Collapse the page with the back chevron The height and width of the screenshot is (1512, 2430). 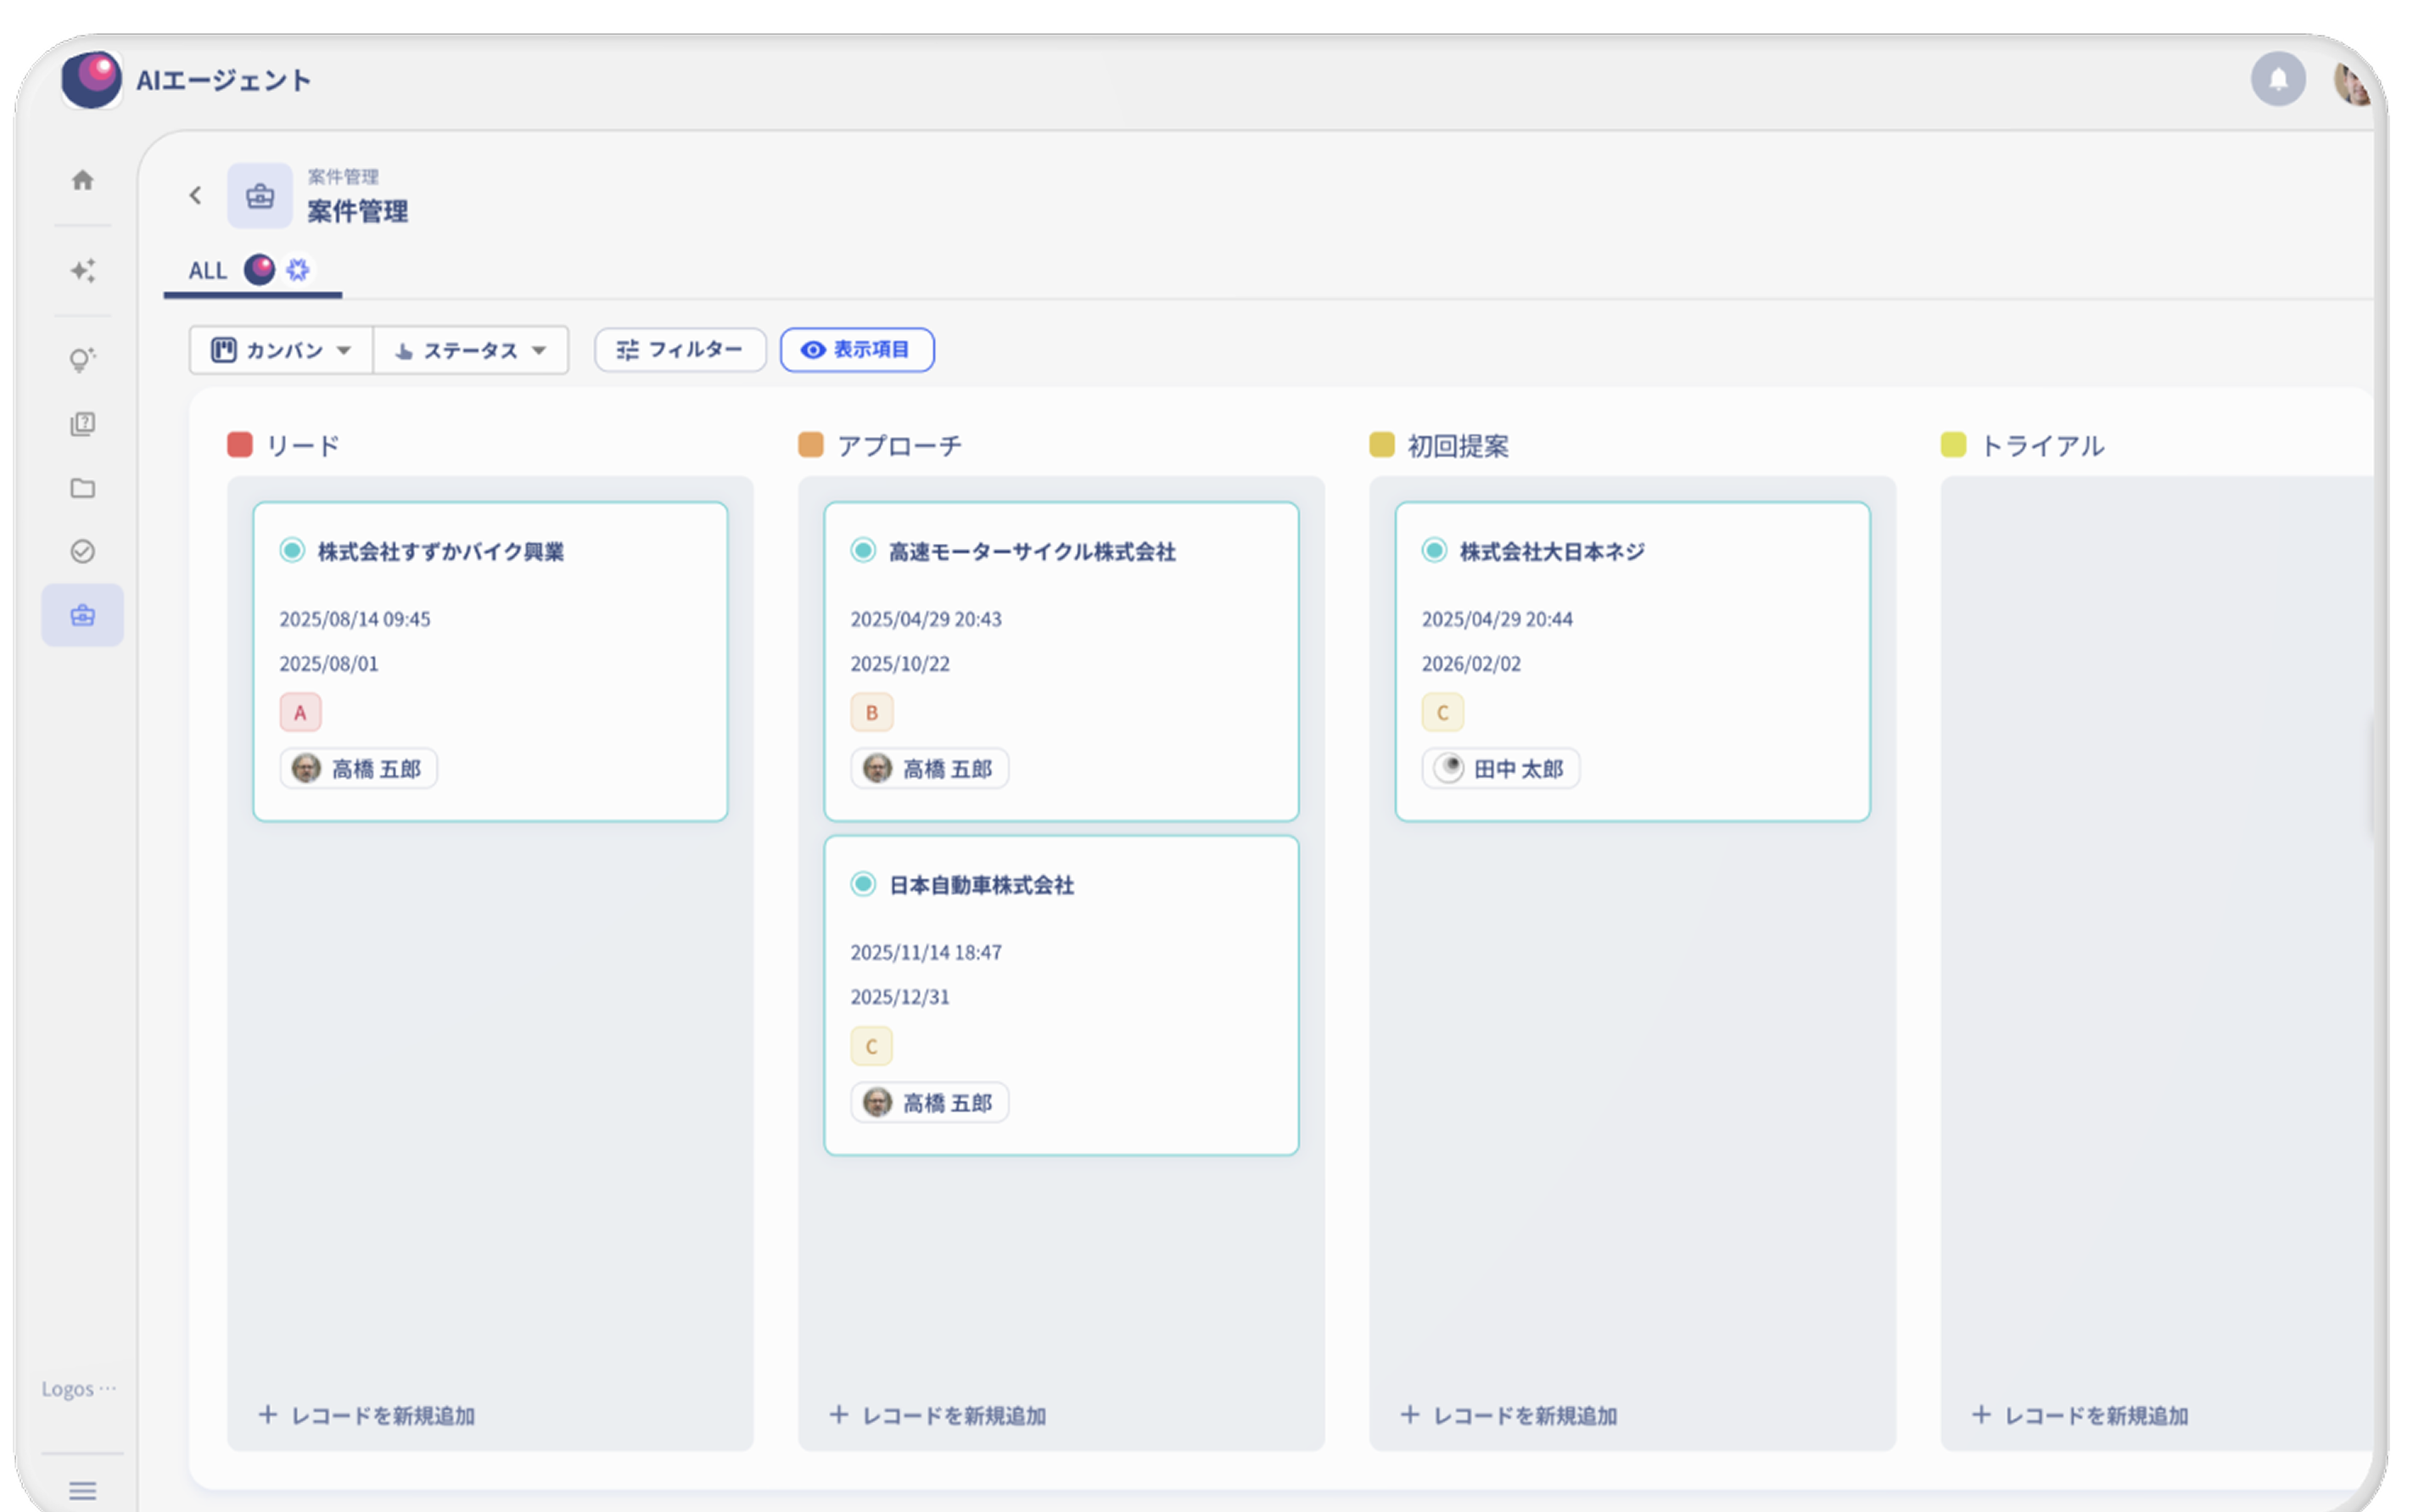tap(196, 195)
